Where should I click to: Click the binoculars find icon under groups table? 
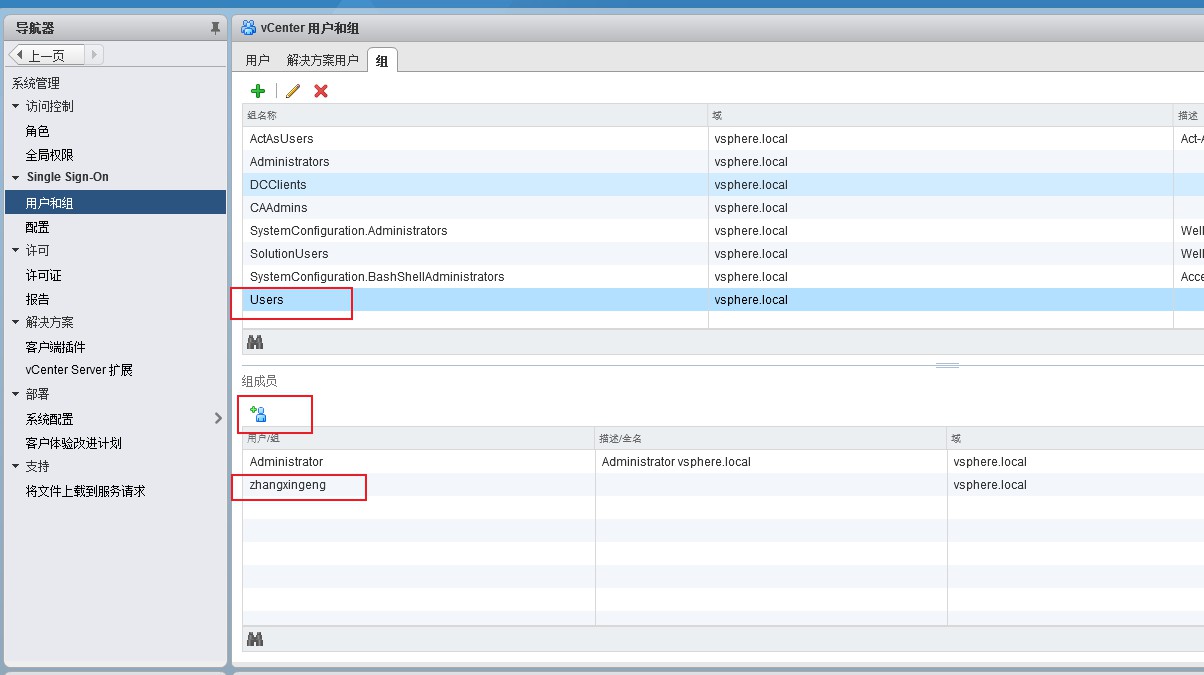[x=255, y=342]
